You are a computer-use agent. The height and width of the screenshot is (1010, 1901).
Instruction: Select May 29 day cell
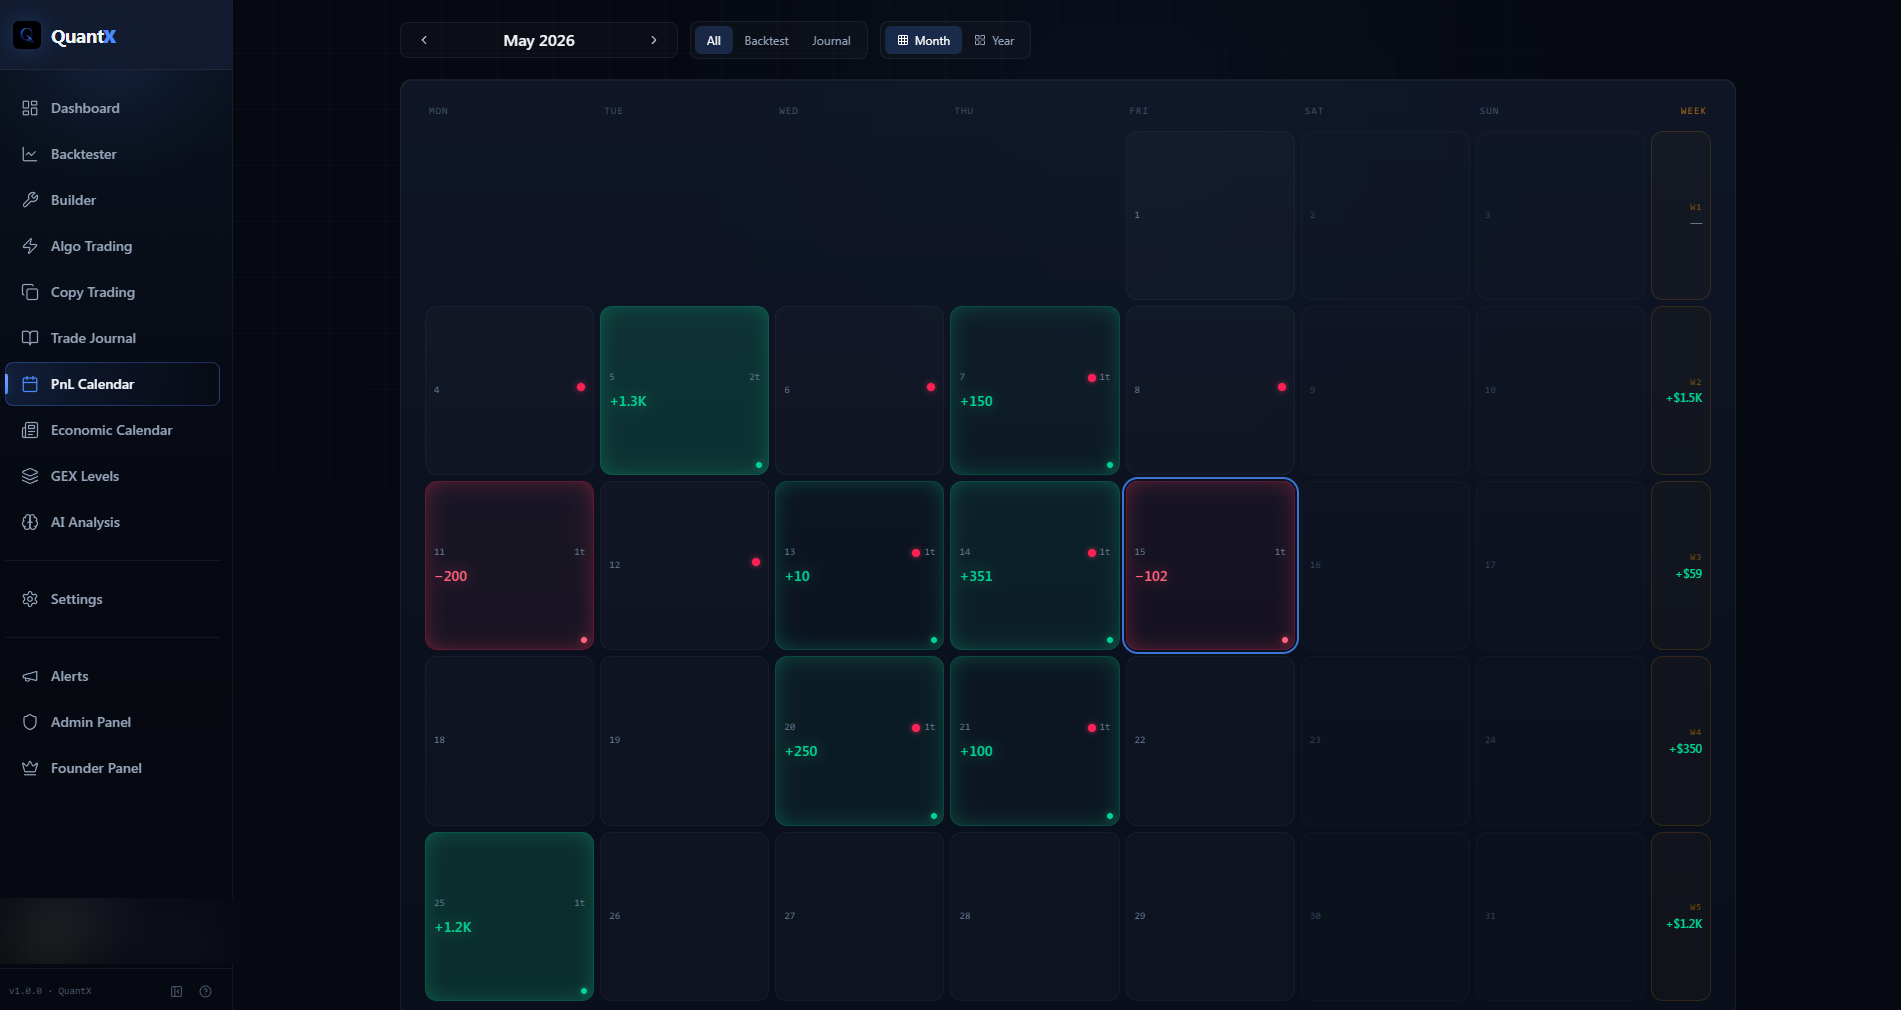pyautogui.click(x=1210, y=916)
